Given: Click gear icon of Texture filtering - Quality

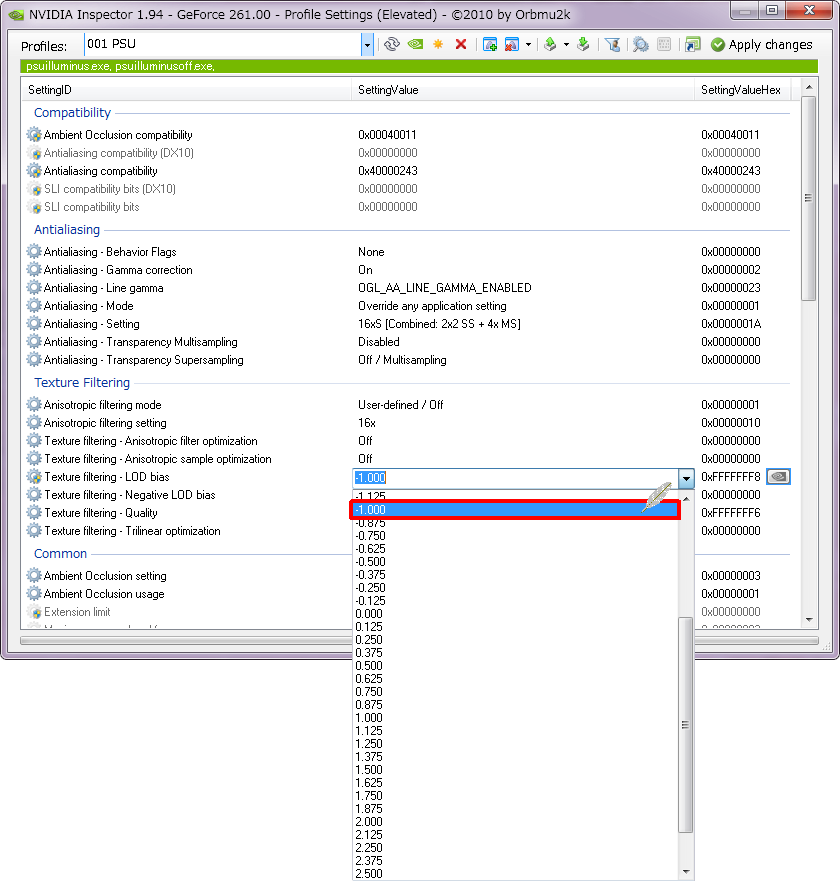Looking at the screenshot, I should pyautogui.click(x=34, y=512).
